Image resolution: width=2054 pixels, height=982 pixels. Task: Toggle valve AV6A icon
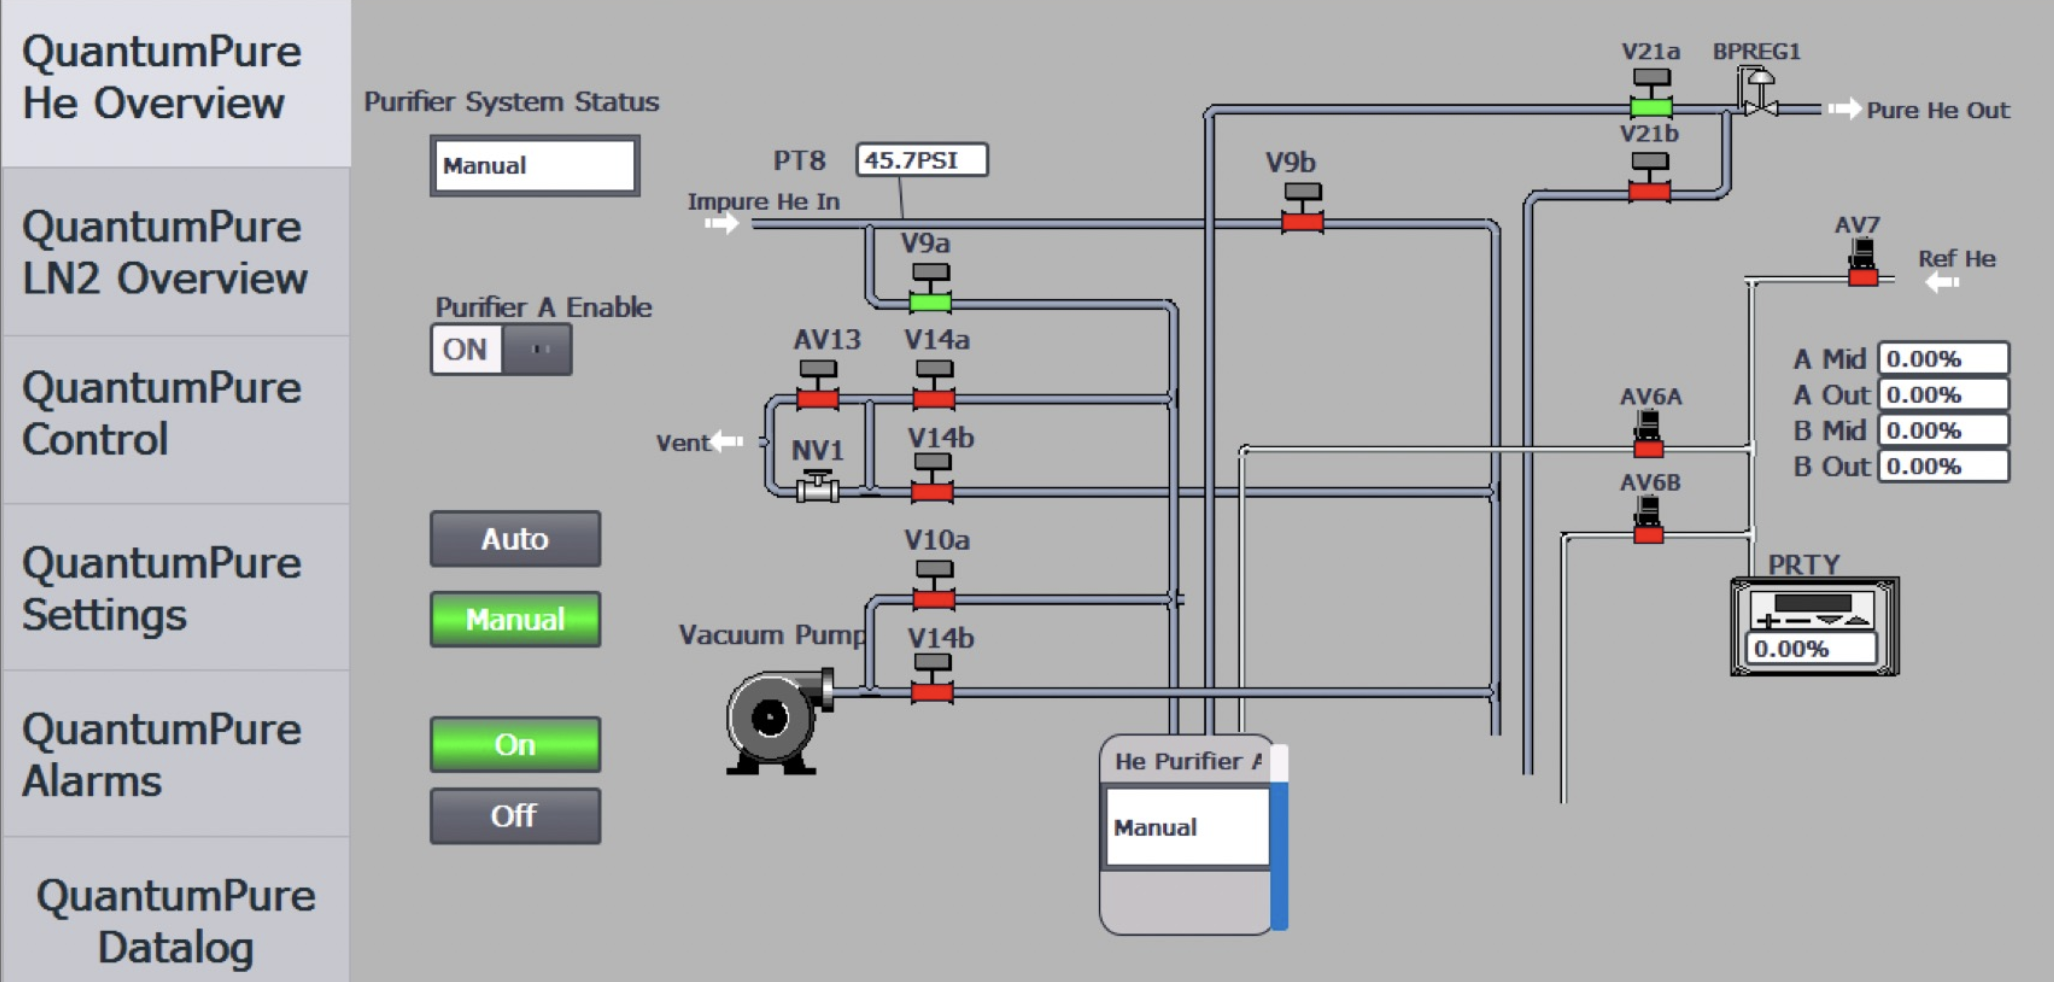click(x=1648, y=435)
